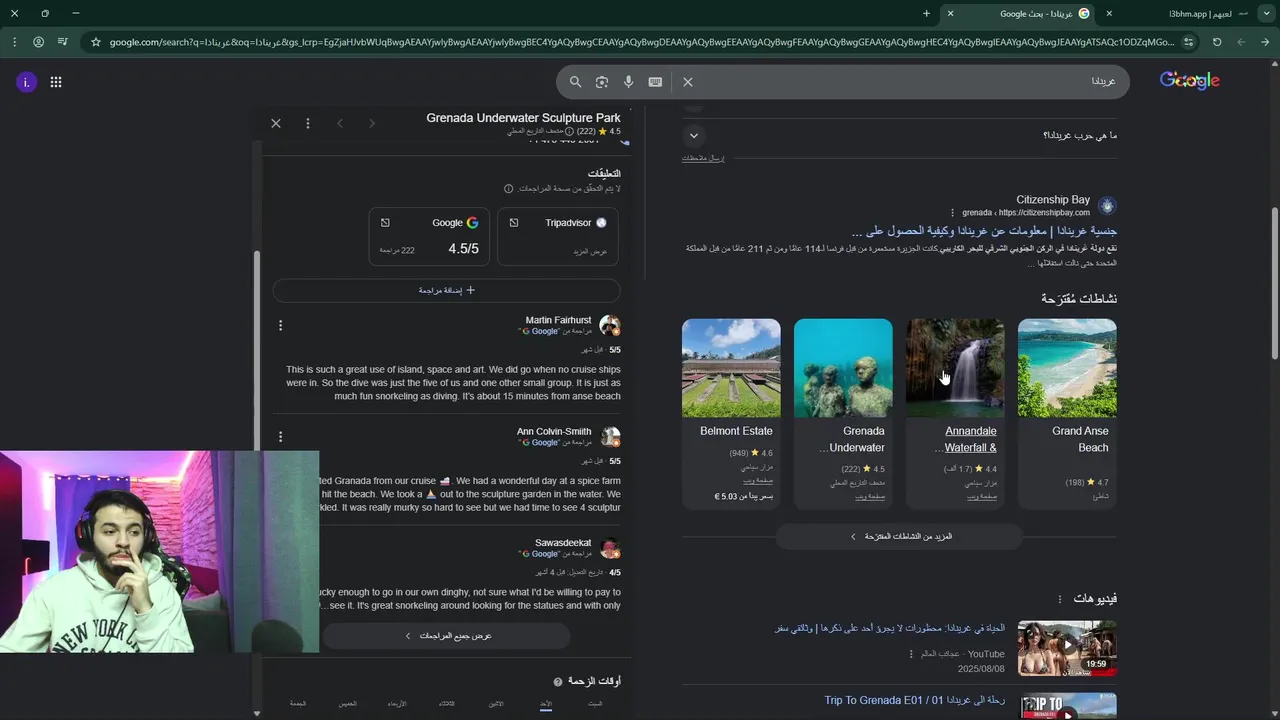Image resolution: width=1280 pixels, height=720 pixels.
Task: Close the Google search tab
Action: (x=950, y=13)
